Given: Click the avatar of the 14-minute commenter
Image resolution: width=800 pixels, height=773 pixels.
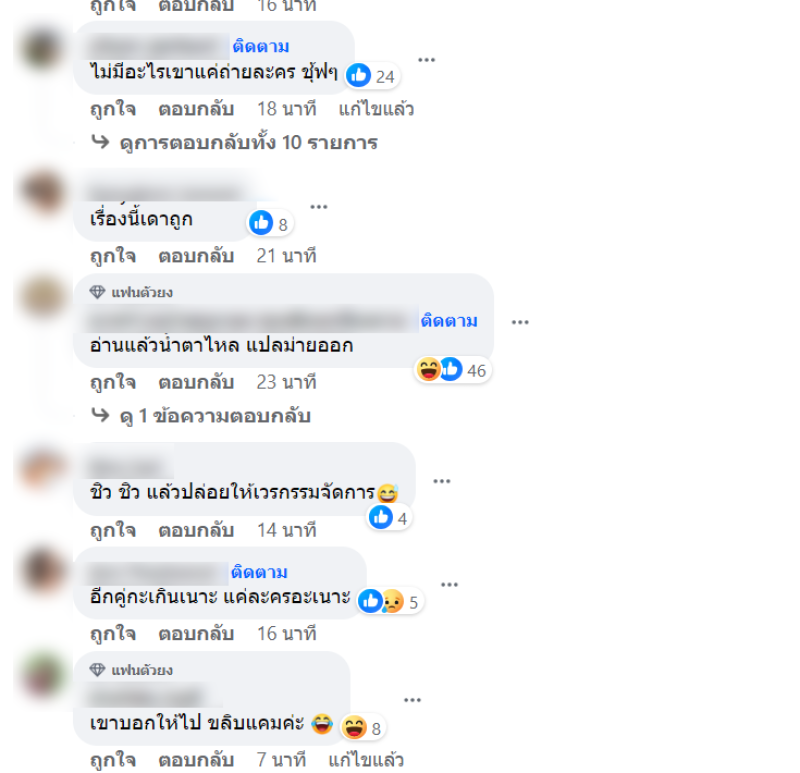Looking at the screenshot, I should (x=43, y=469).
